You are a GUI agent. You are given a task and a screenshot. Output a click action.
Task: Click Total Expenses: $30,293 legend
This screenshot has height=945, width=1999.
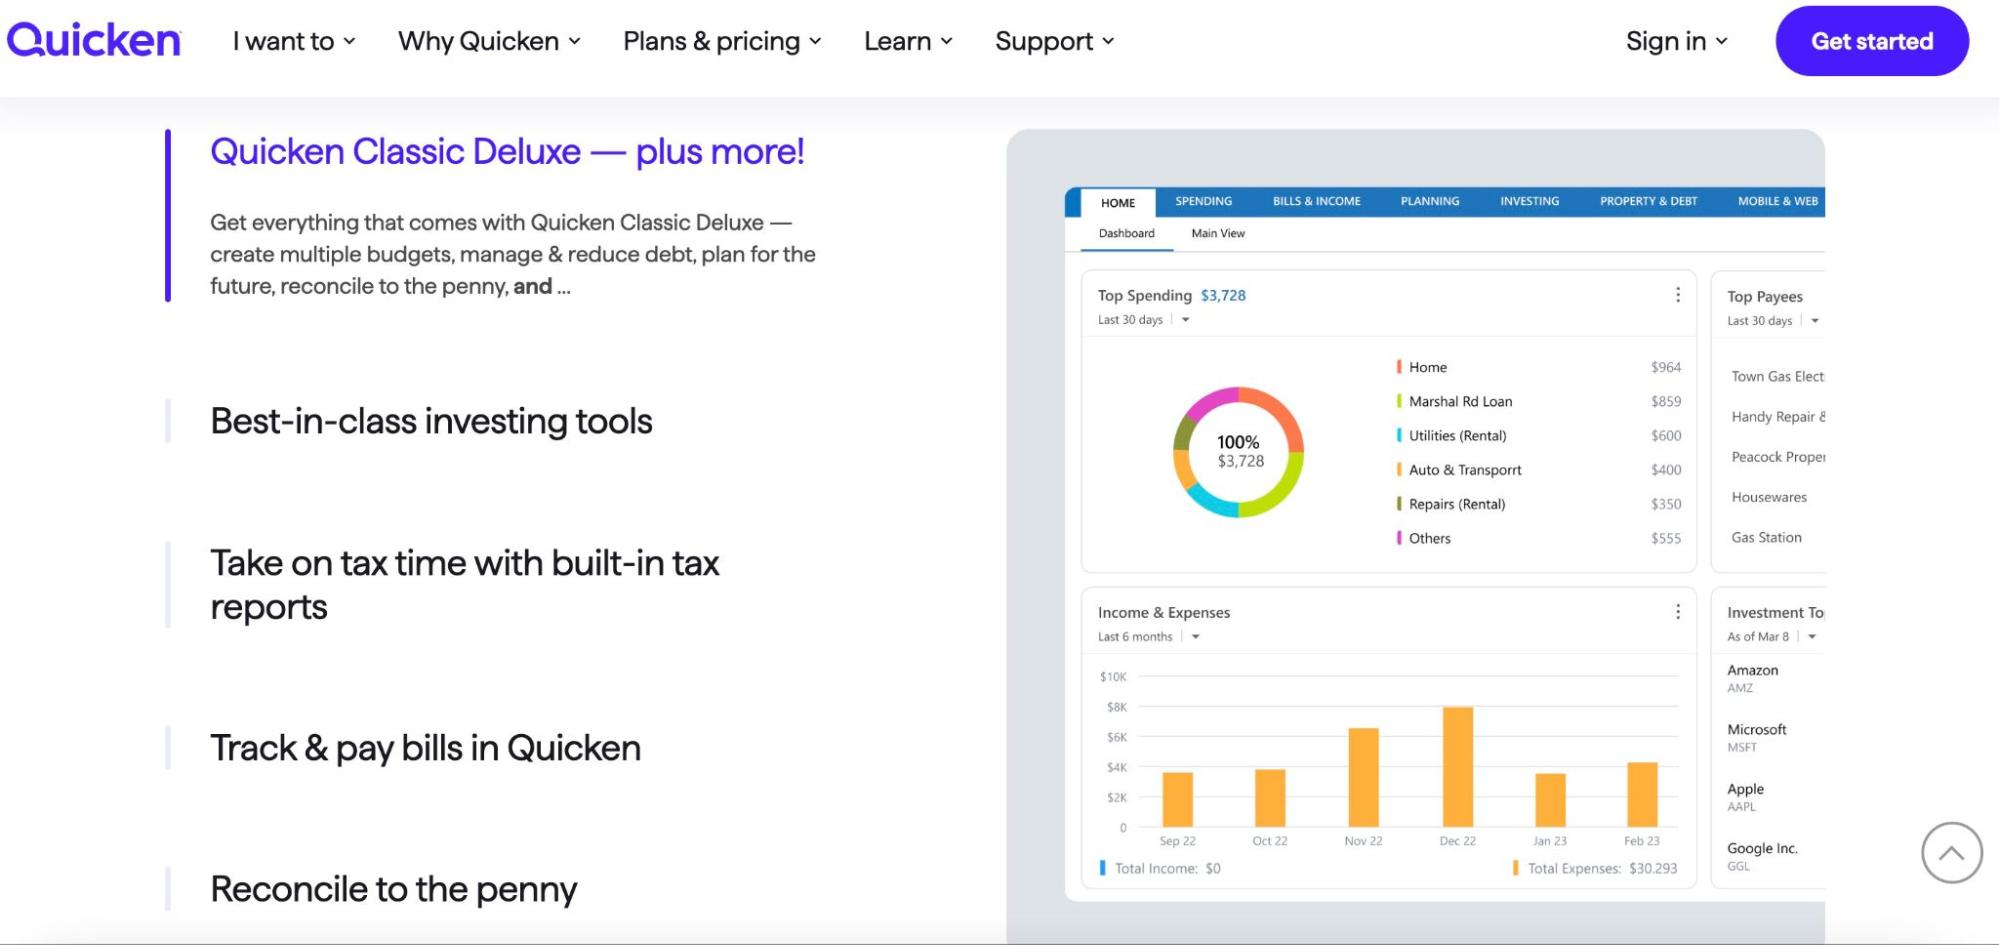point(1595,868)
